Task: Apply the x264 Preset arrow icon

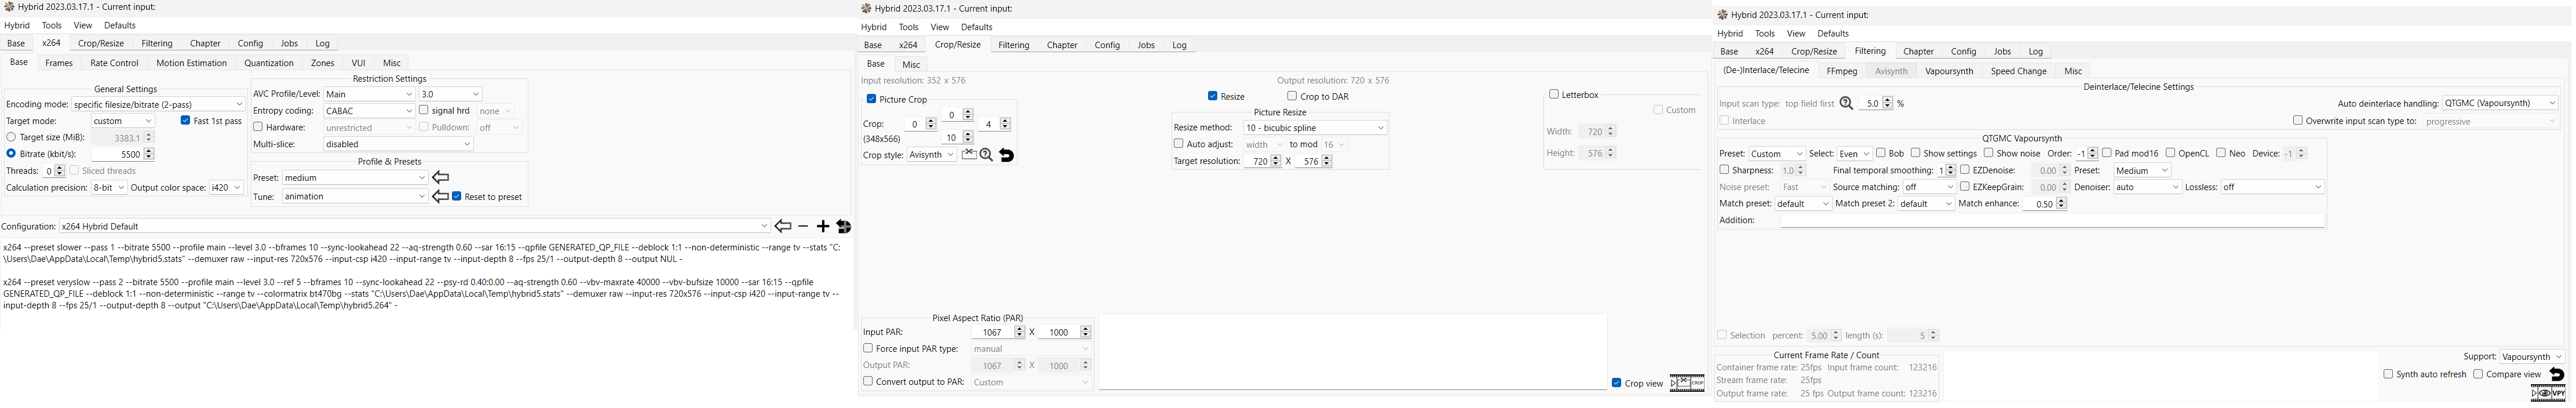Action: (441, 178)
